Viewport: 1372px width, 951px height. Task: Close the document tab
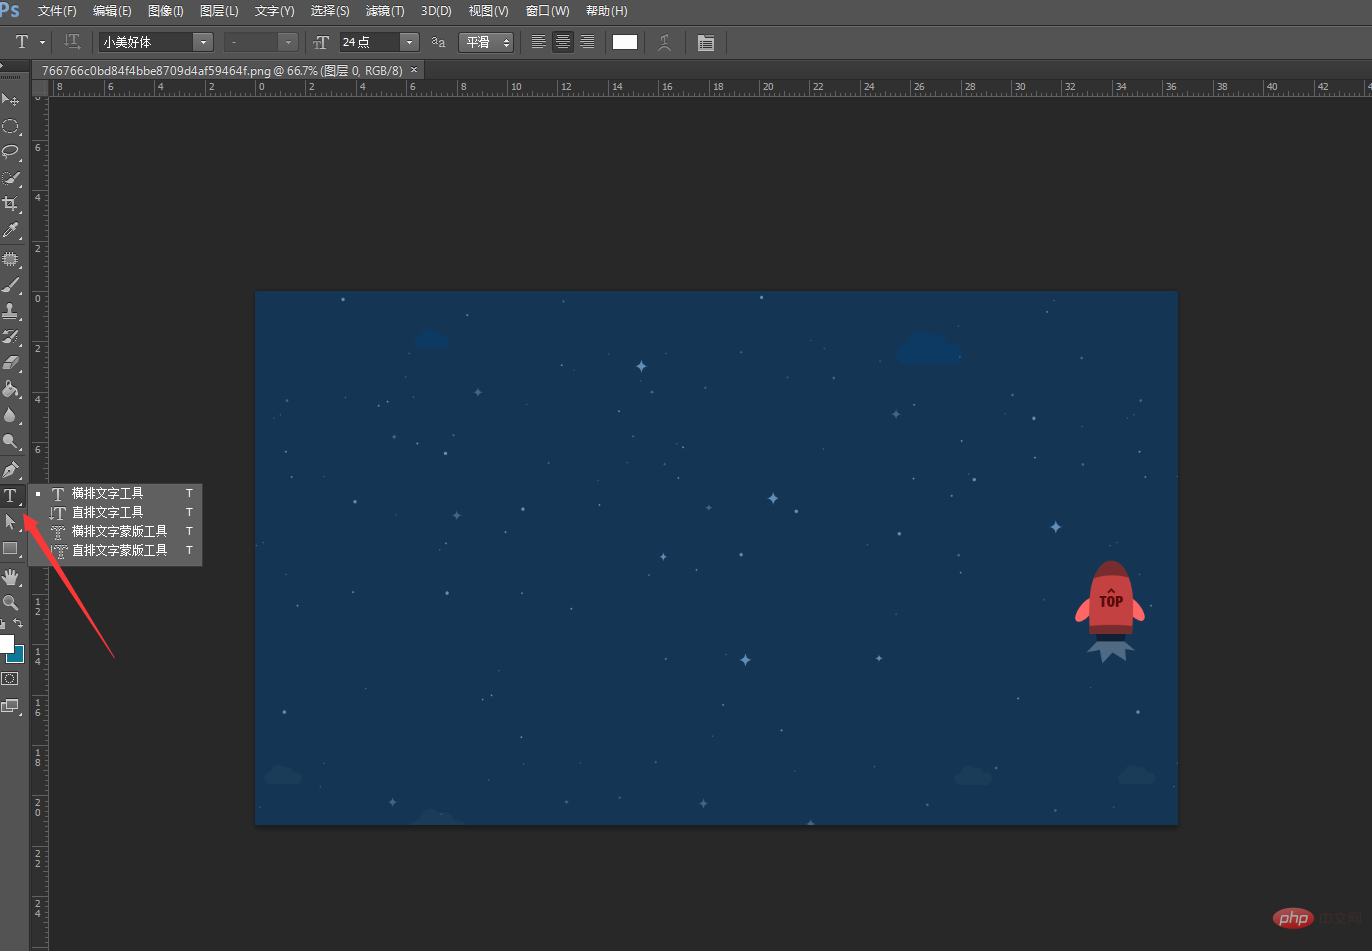tap(414, 69)
